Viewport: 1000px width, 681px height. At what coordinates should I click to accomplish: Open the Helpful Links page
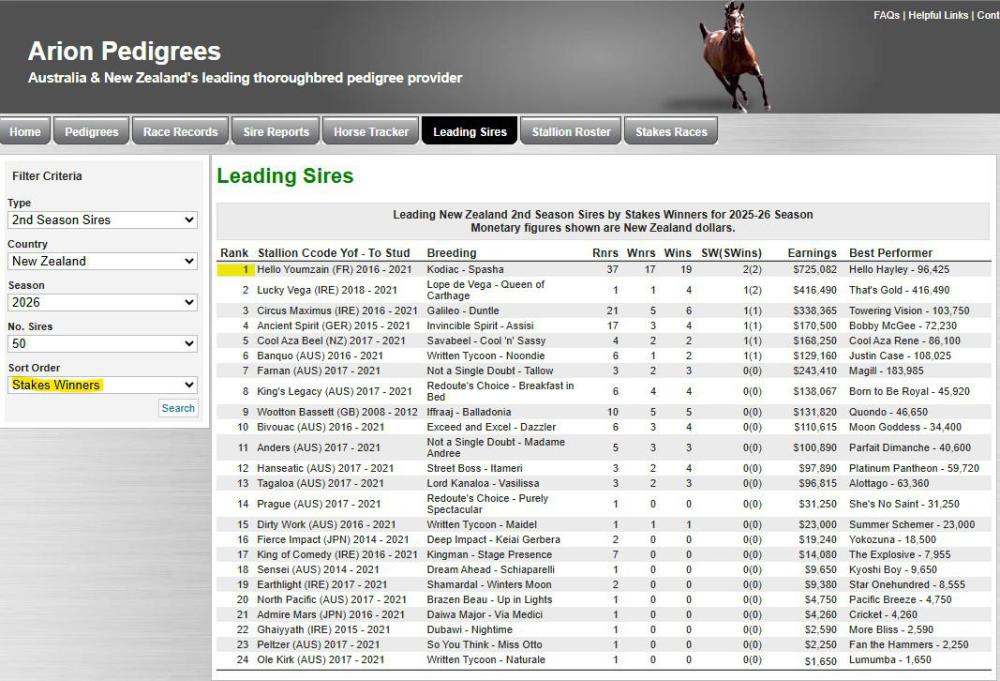[938, 15]
